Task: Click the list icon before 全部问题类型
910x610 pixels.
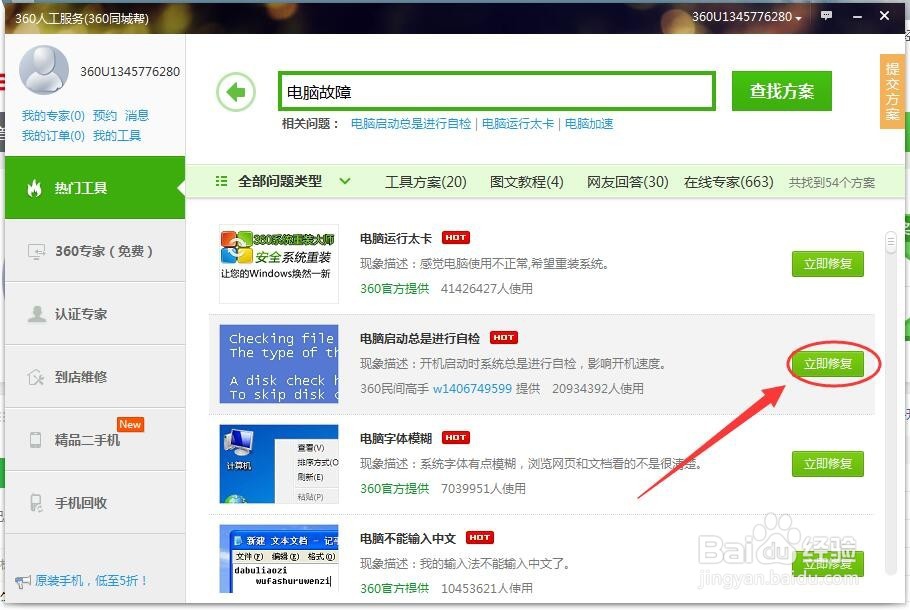Action: click(221, 181)
